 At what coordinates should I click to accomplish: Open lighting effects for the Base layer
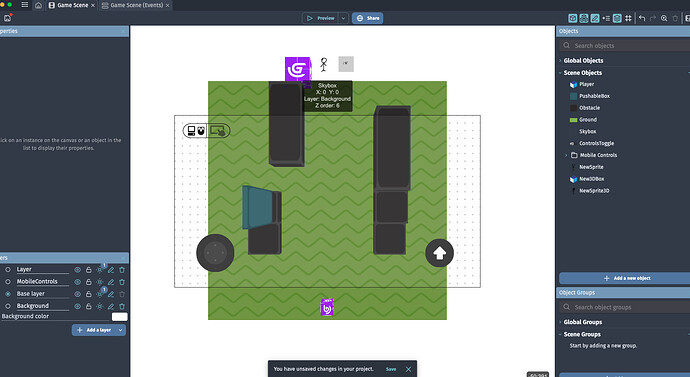100,294
